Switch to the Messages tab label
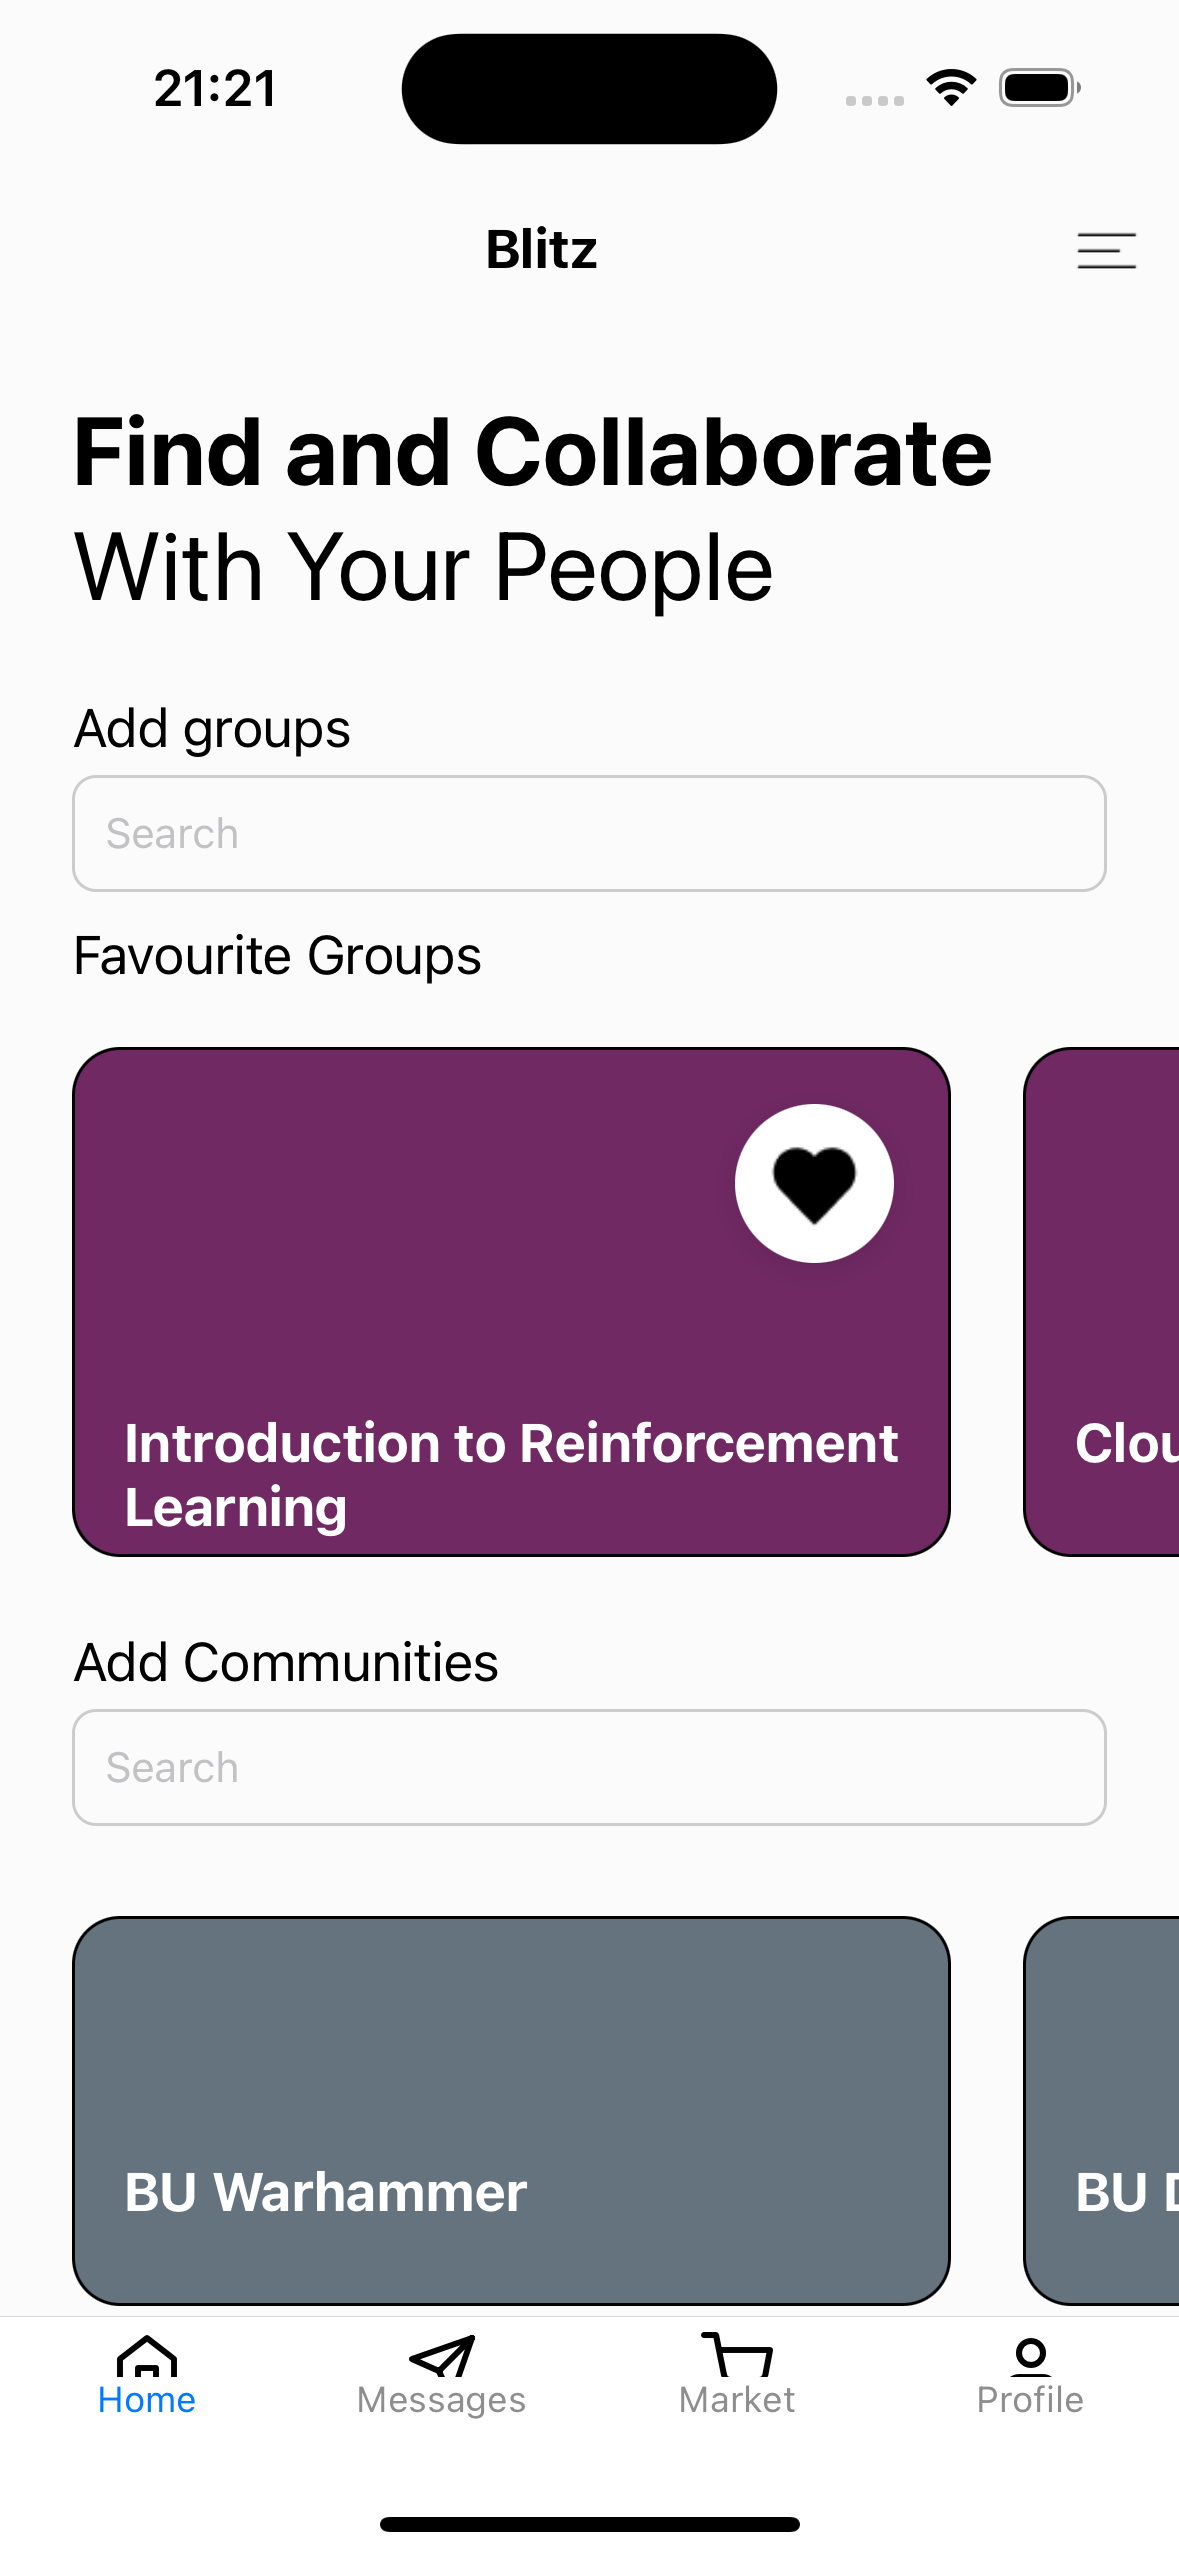1179x2556 pixels. point(441,2400)
